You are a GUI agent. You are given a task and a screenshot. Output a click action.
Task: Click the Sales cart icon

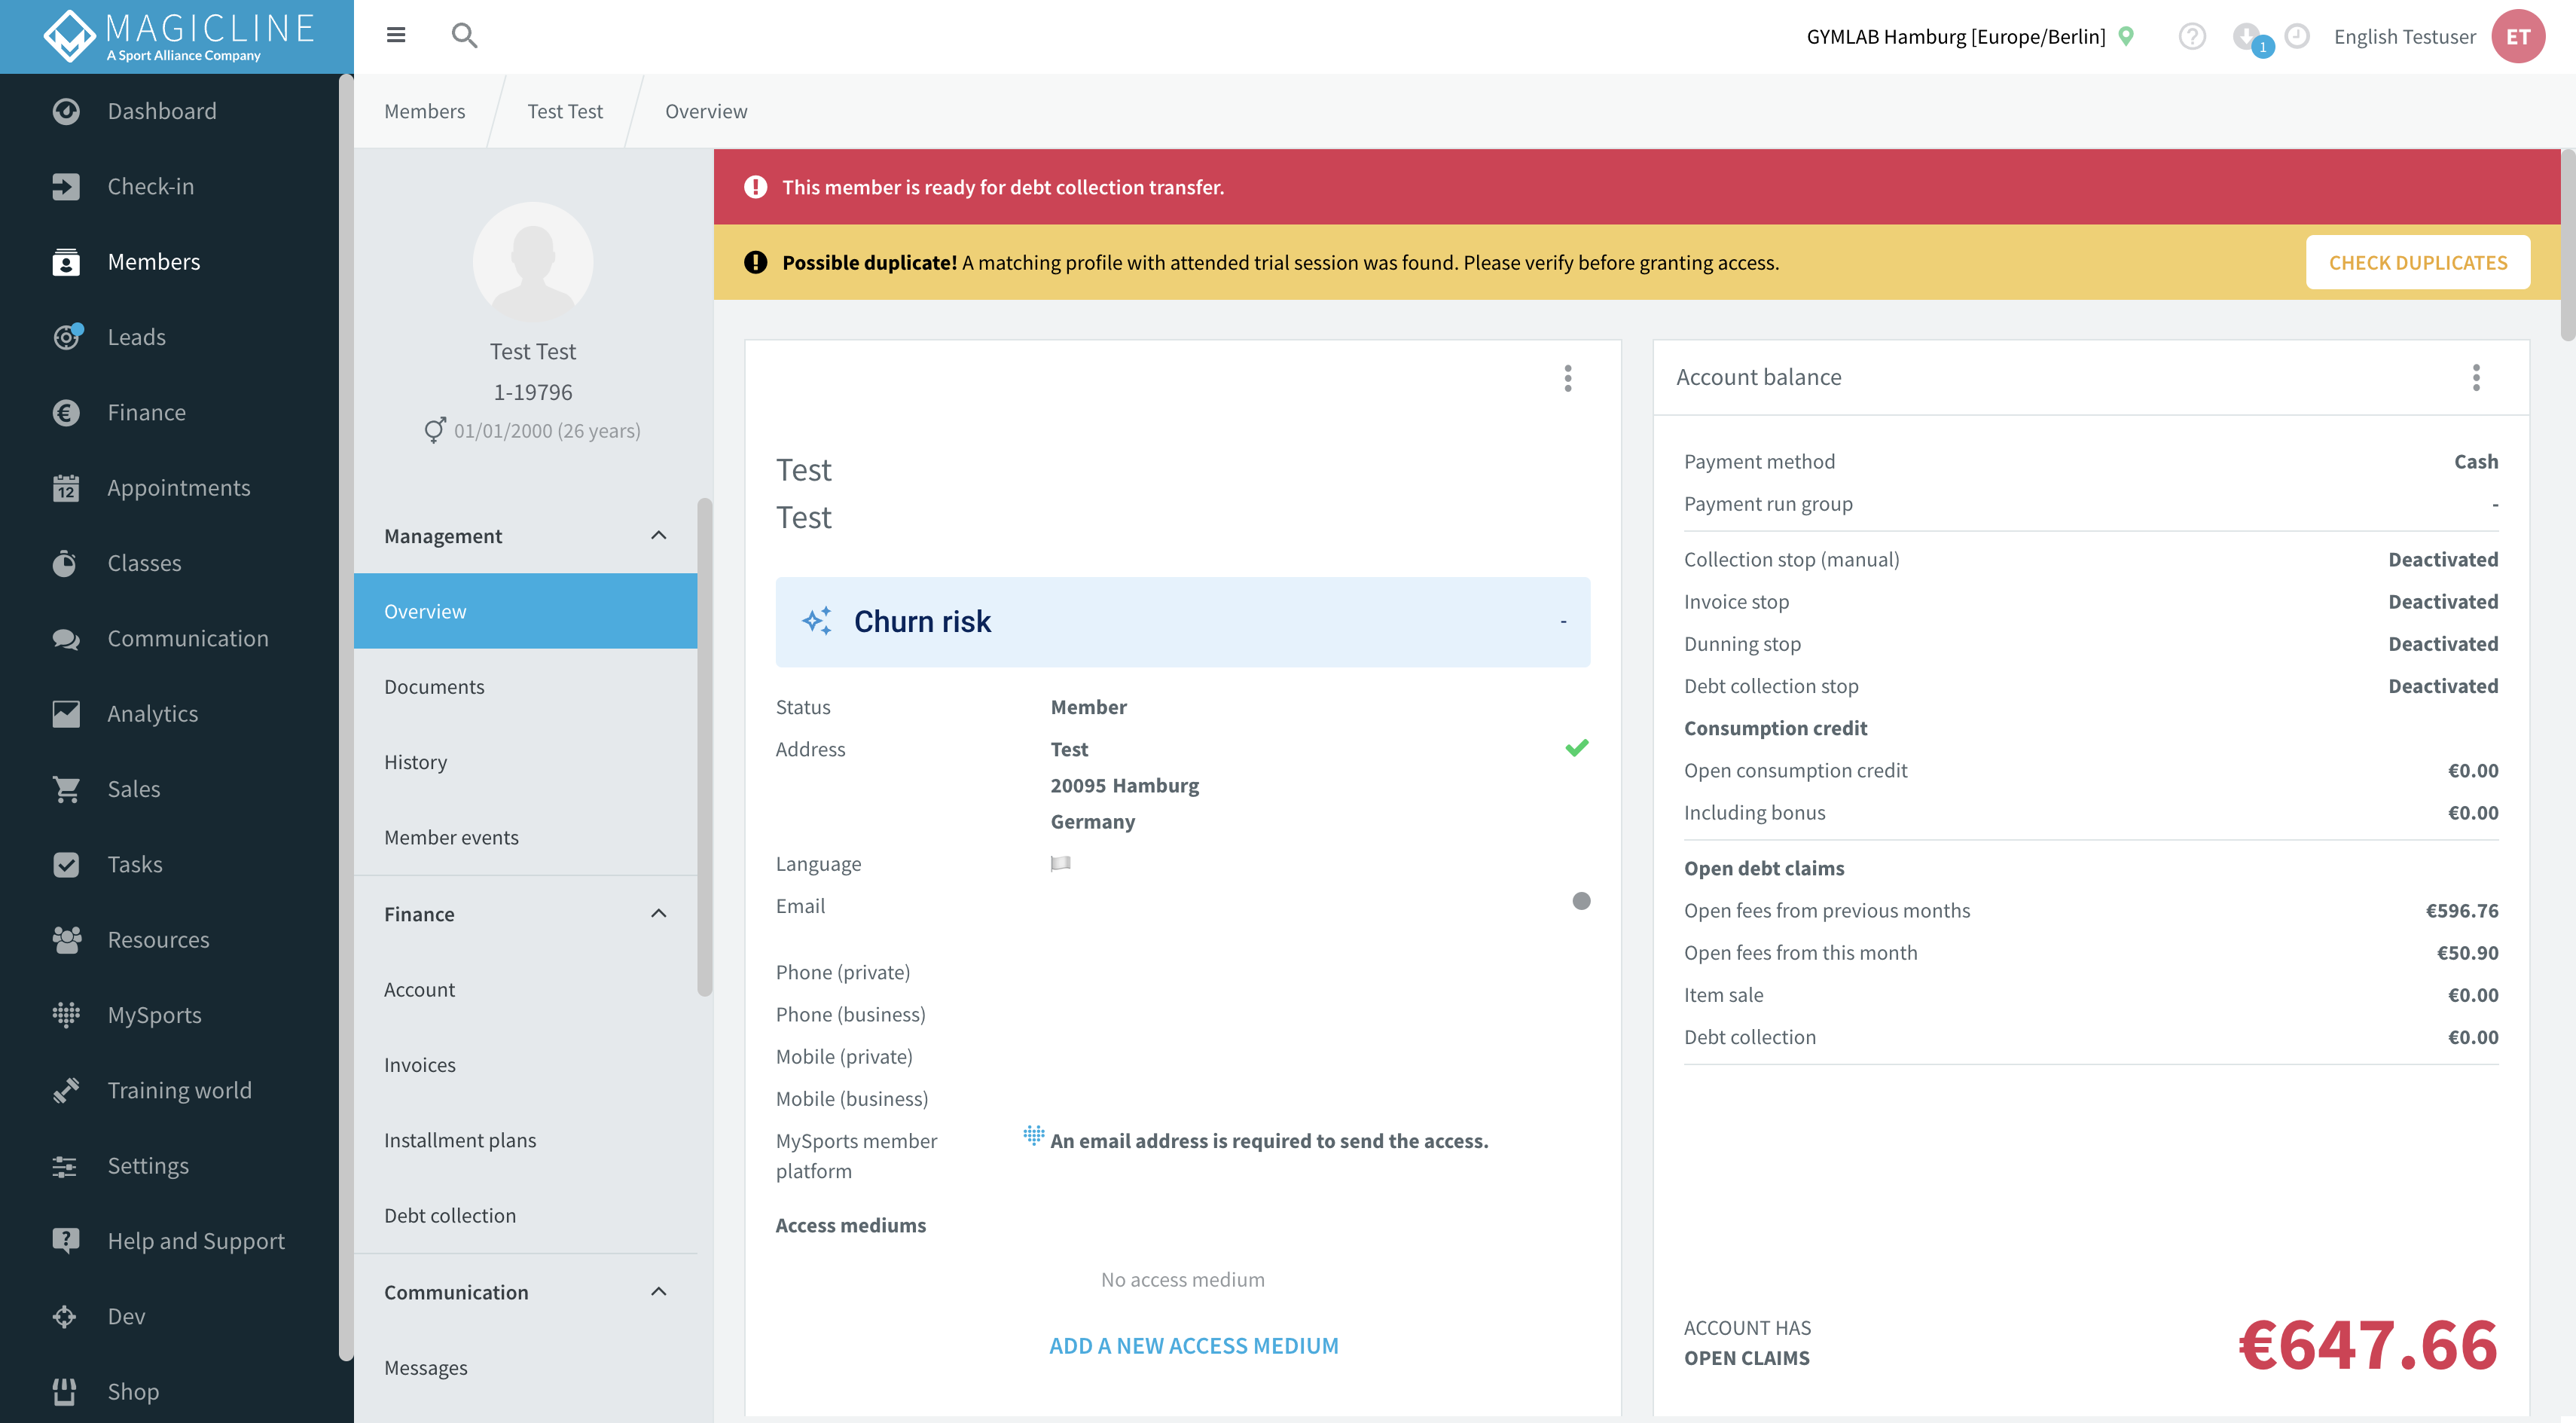pyautogui.click(x=66, y=789)
